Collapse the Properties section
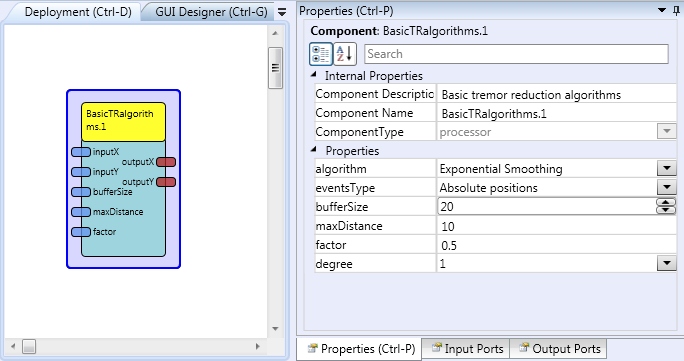 [314, 150]
